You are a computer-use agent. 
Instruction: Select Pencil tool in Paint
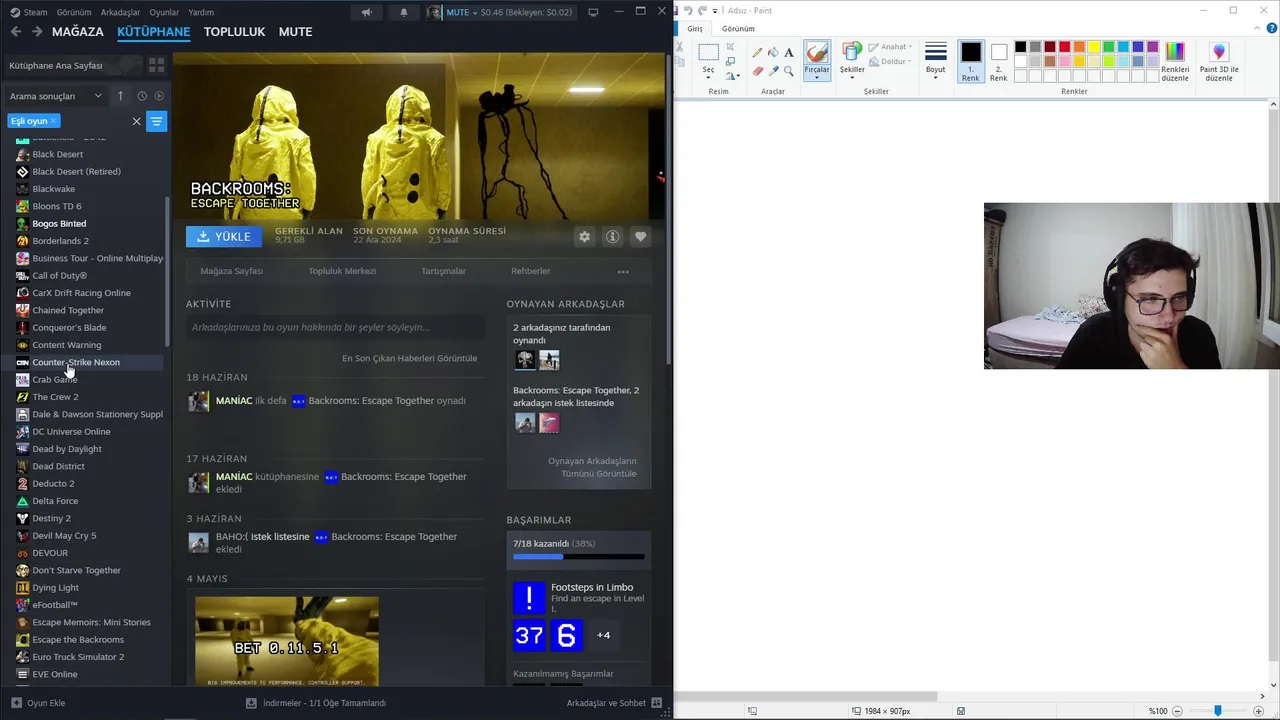coord(757,52)
